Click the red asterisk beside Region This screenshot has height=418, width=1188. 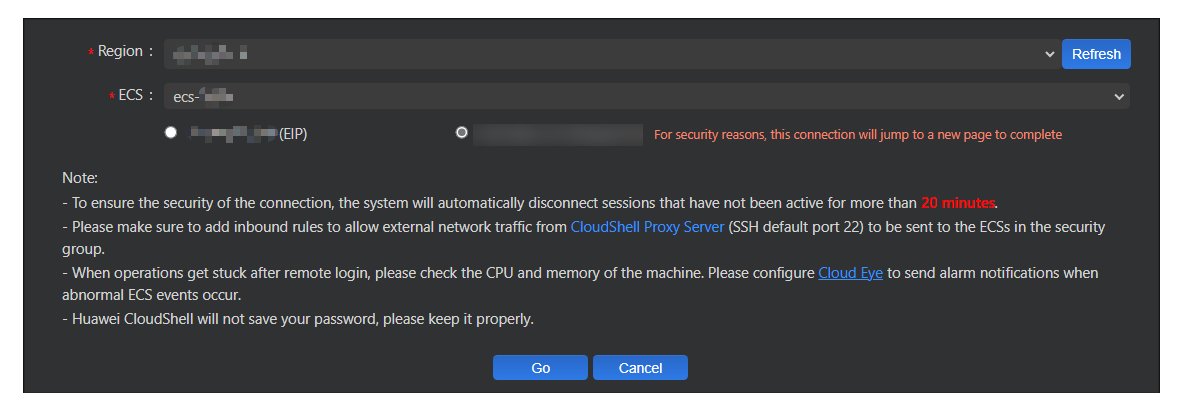pos(92,53)
